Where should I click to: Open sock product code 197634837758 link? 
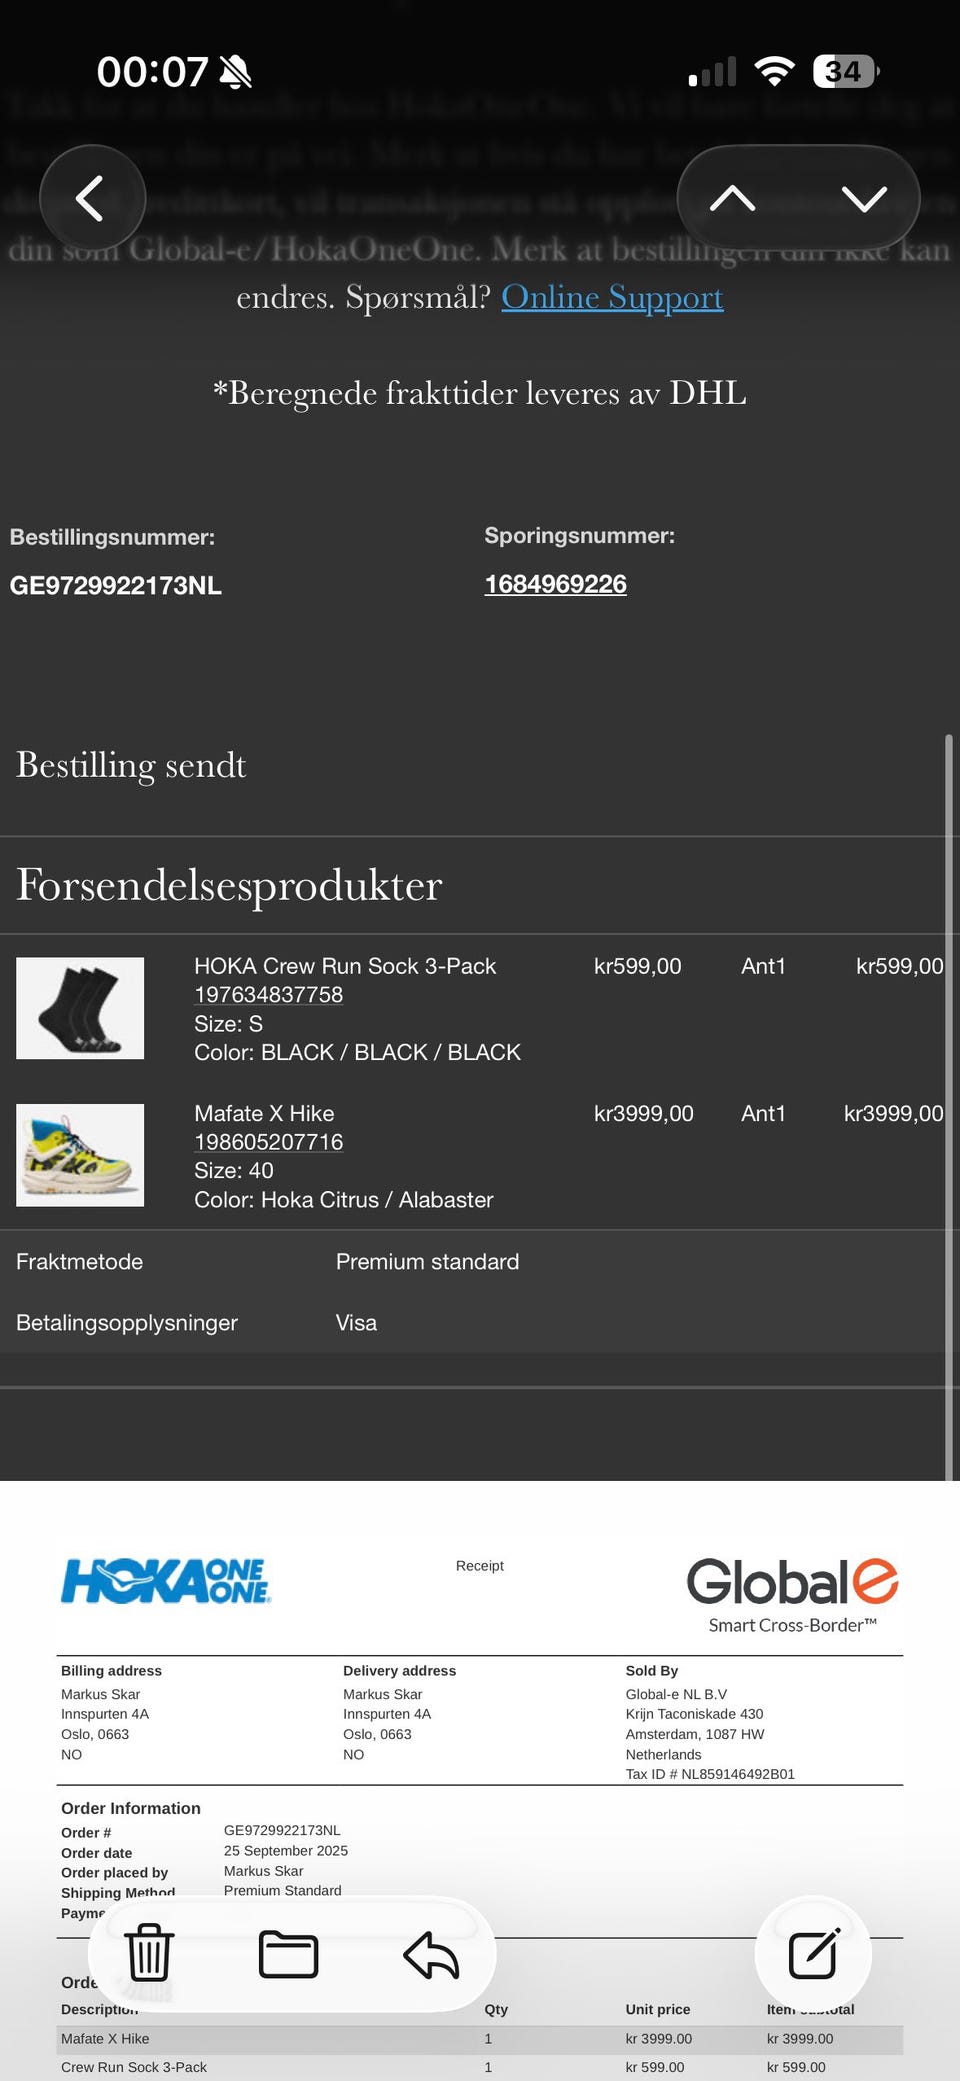268,995
